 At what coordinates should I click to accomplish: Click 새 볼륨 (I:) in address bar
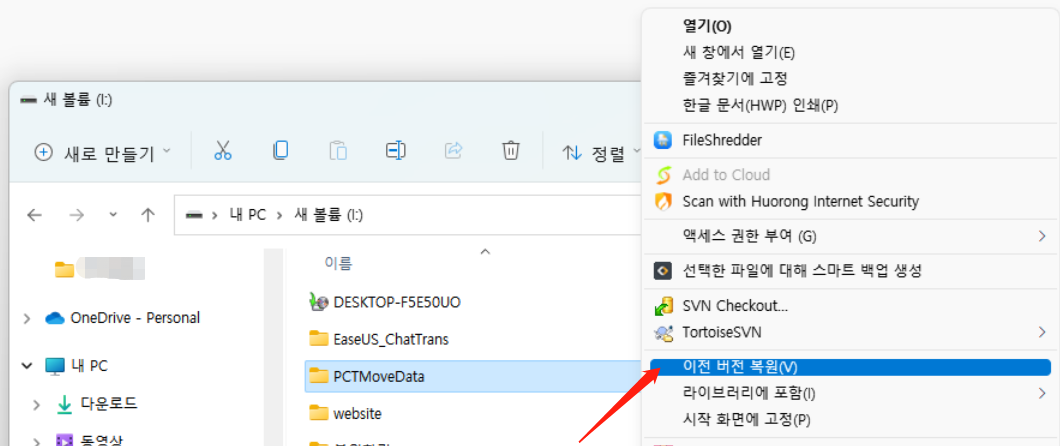coord(329,215)
